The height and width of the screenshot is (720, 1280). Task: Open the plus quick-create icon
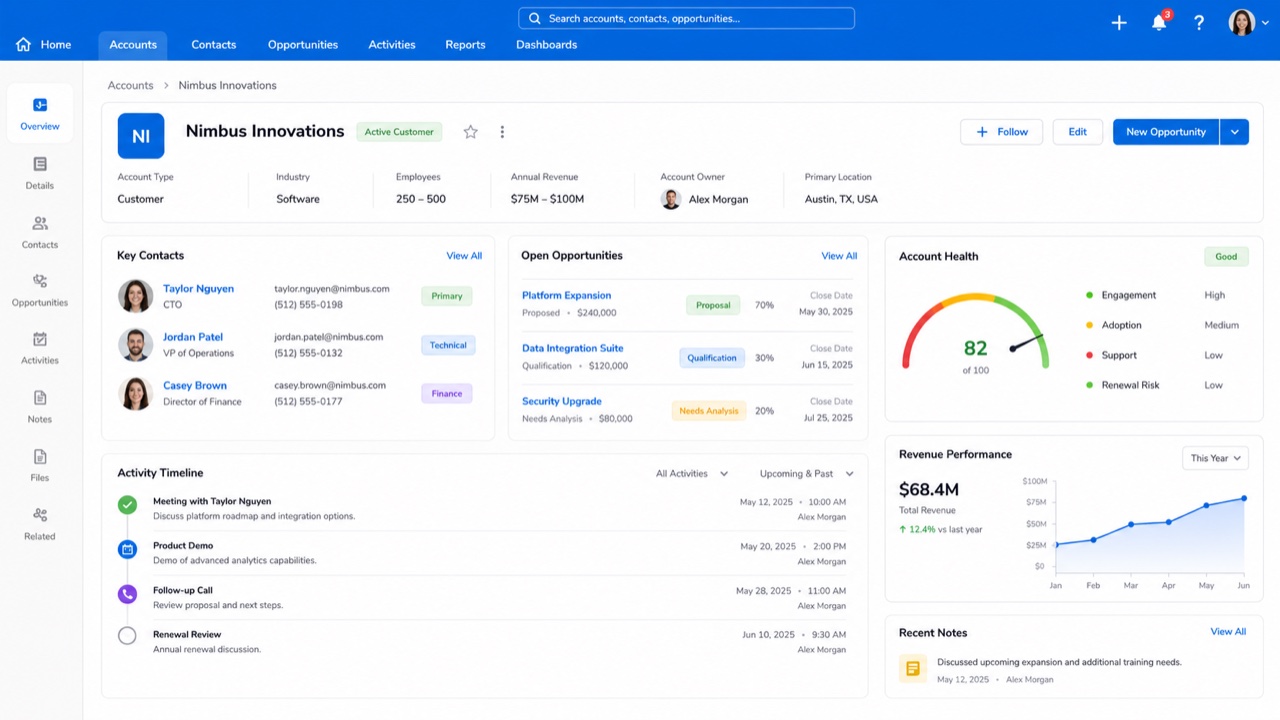click(x=1119, y=23)
